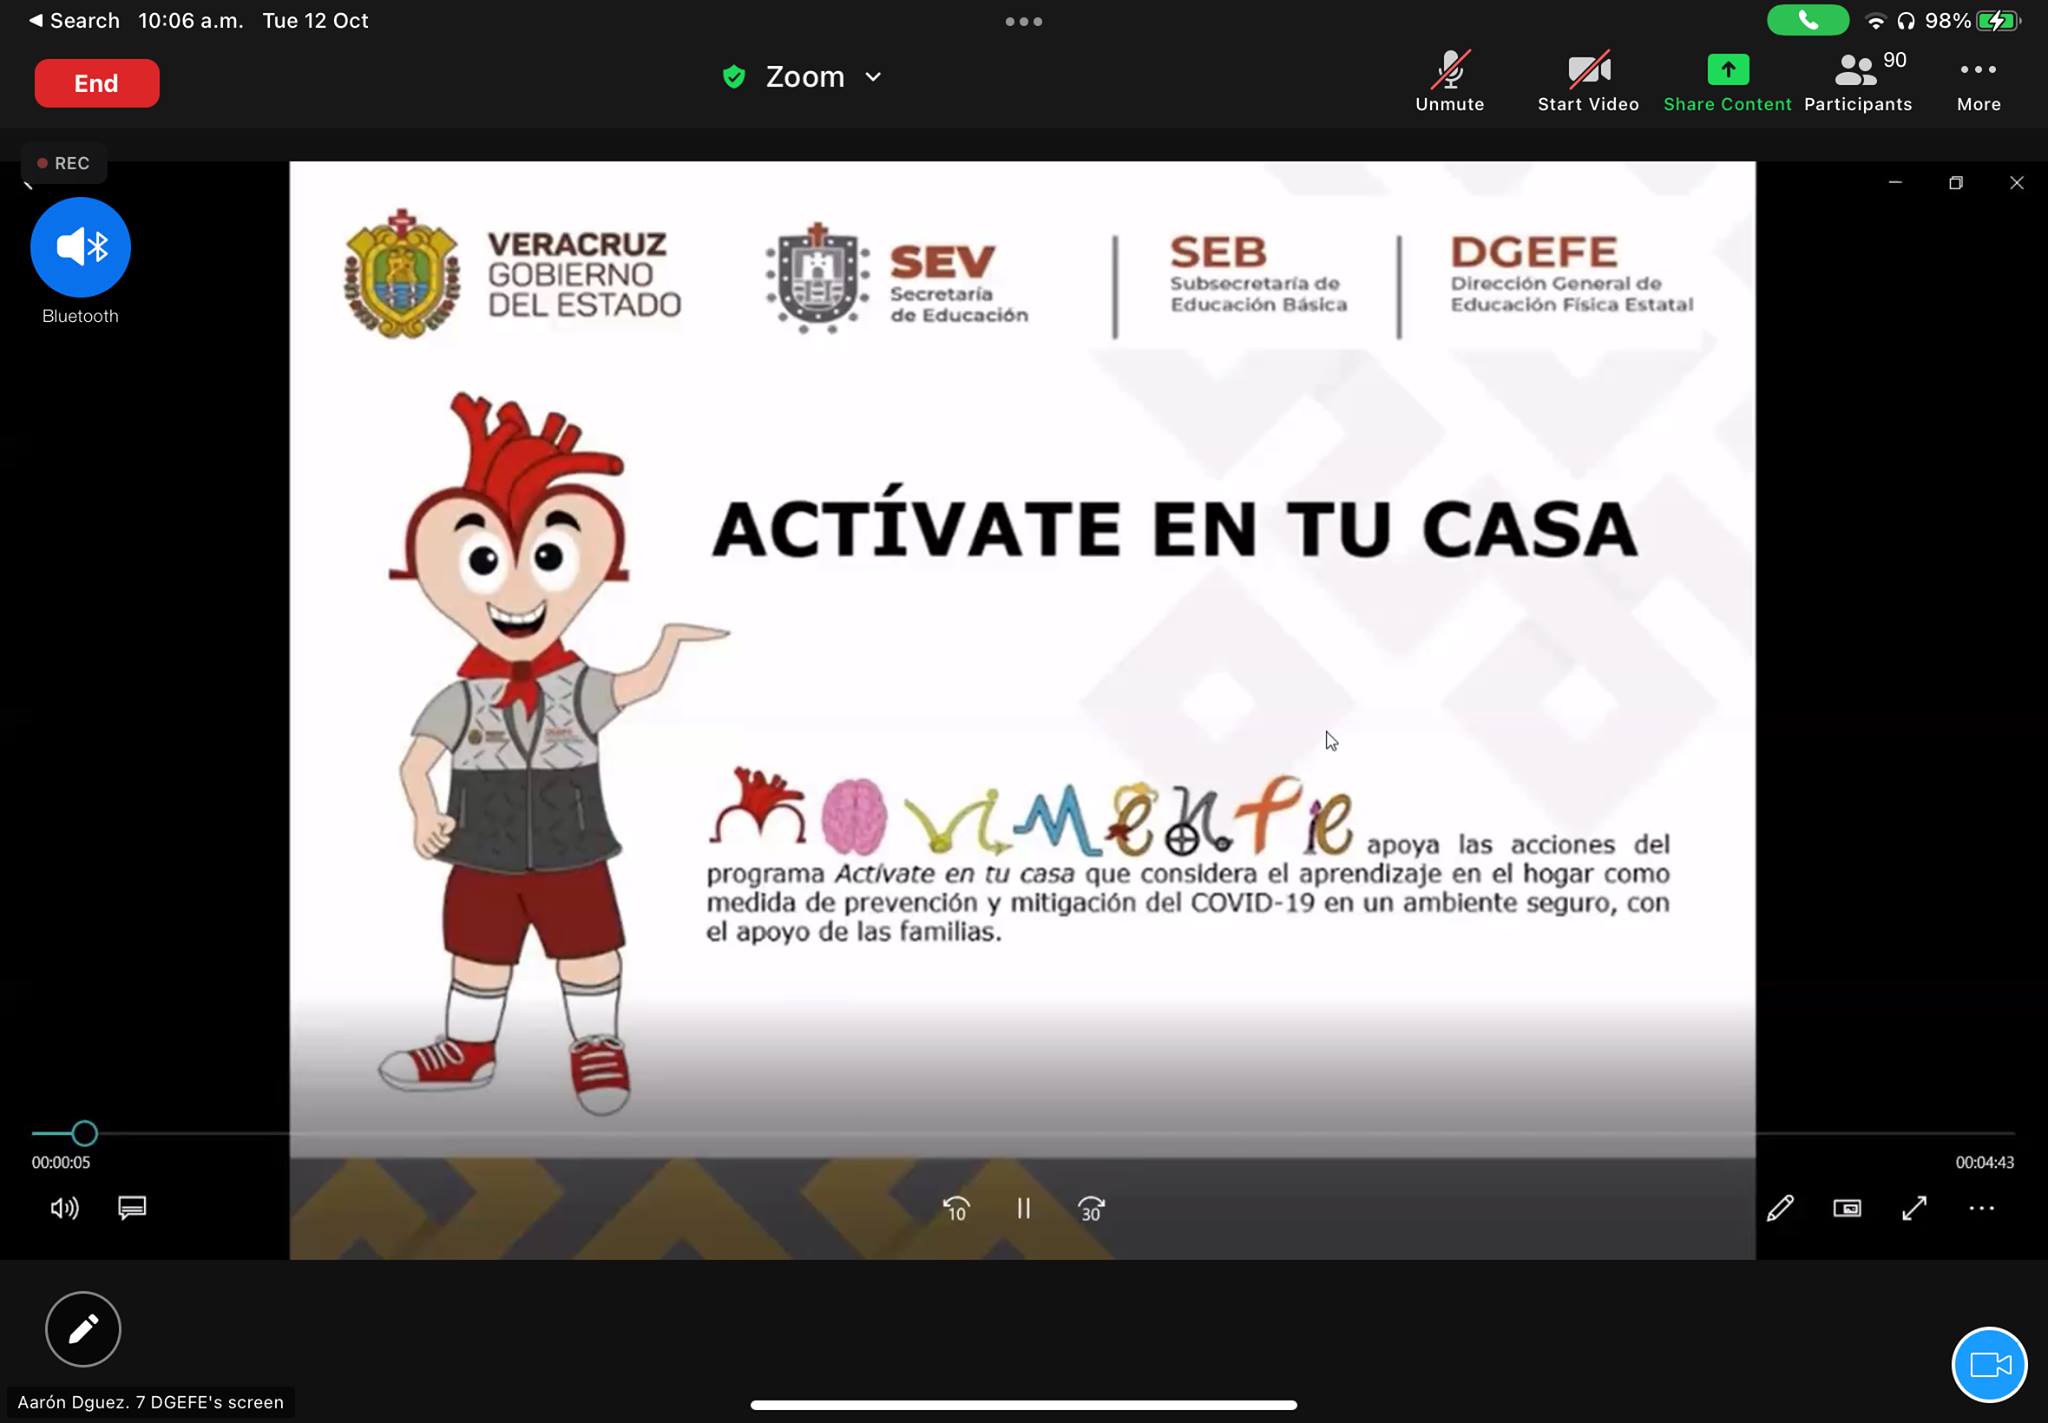Screen dimensions: 2048x1423
Task: Toggle the Bluetooth audio output
Action: 80,247
